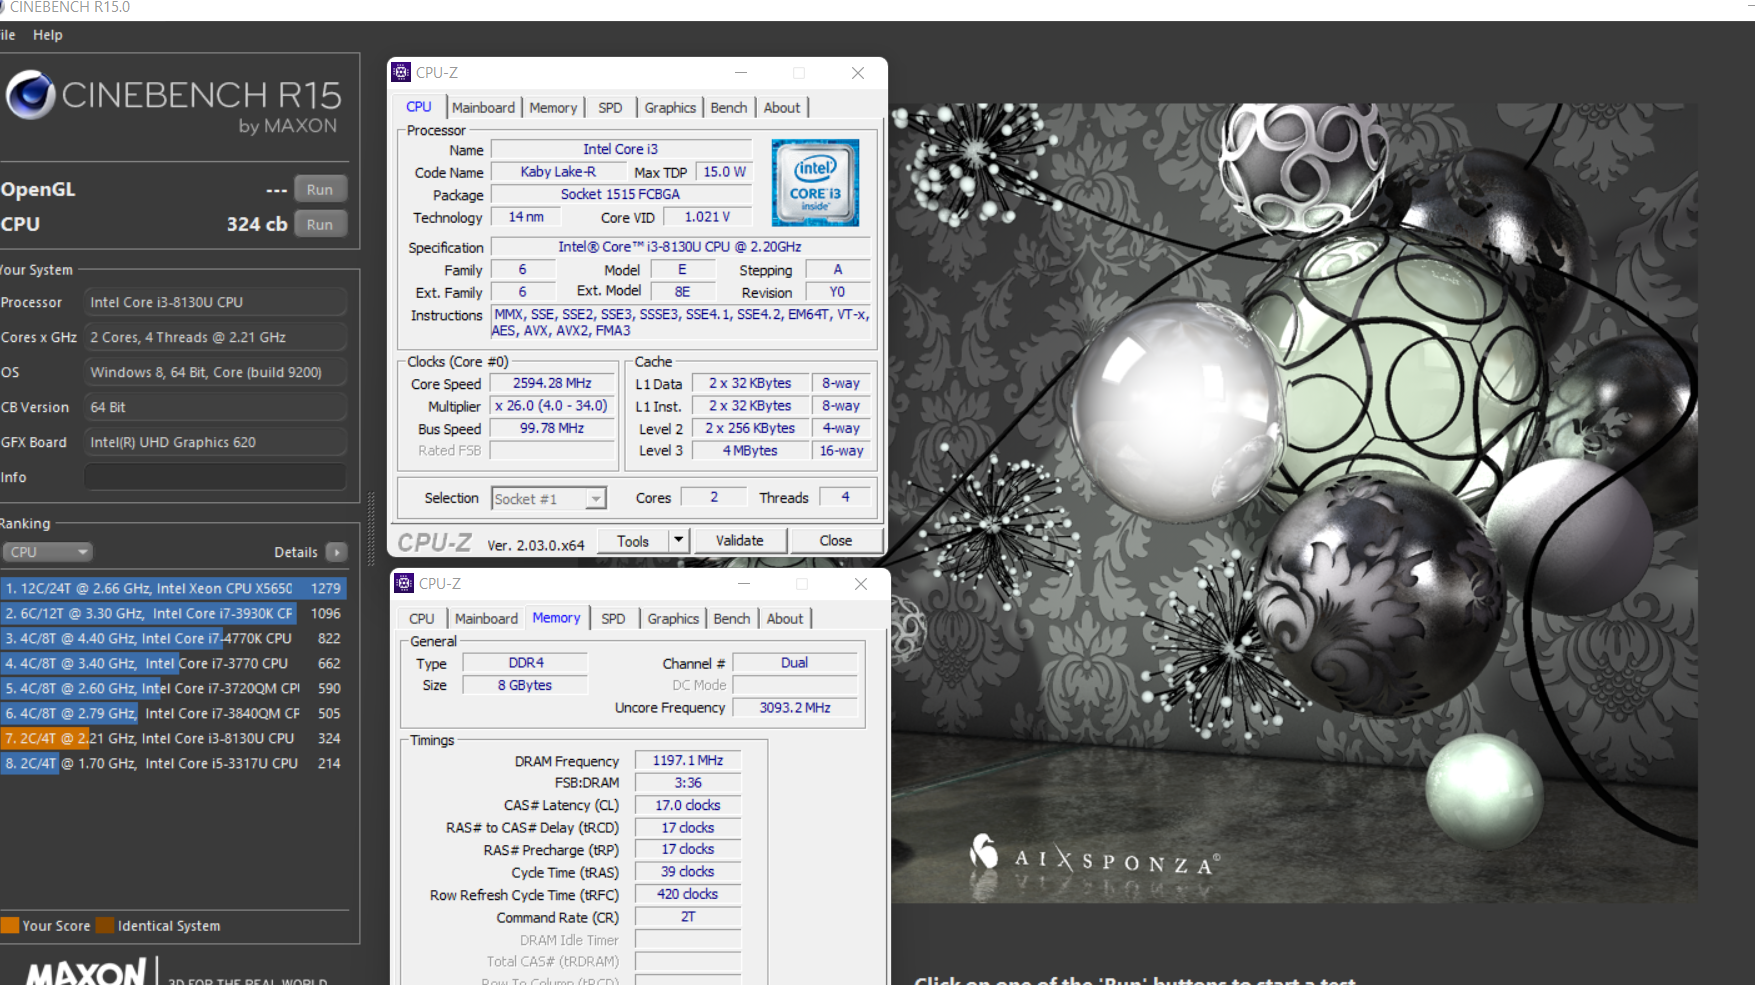Screen dimensions: 1755x985
Task: Click the memory Type value DDR4
Action: coord(526,663)
